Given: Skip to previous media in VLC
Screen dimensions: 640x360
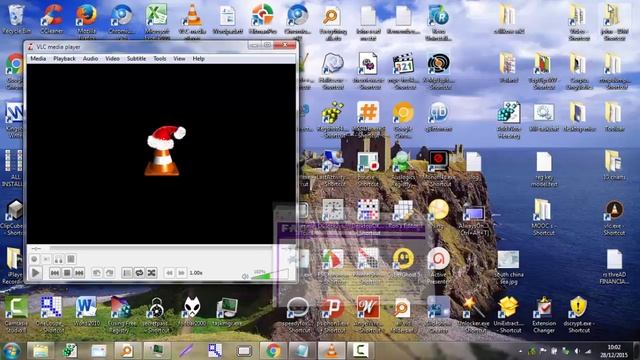Looking at the screenshot, I should [x=55, y=273].
